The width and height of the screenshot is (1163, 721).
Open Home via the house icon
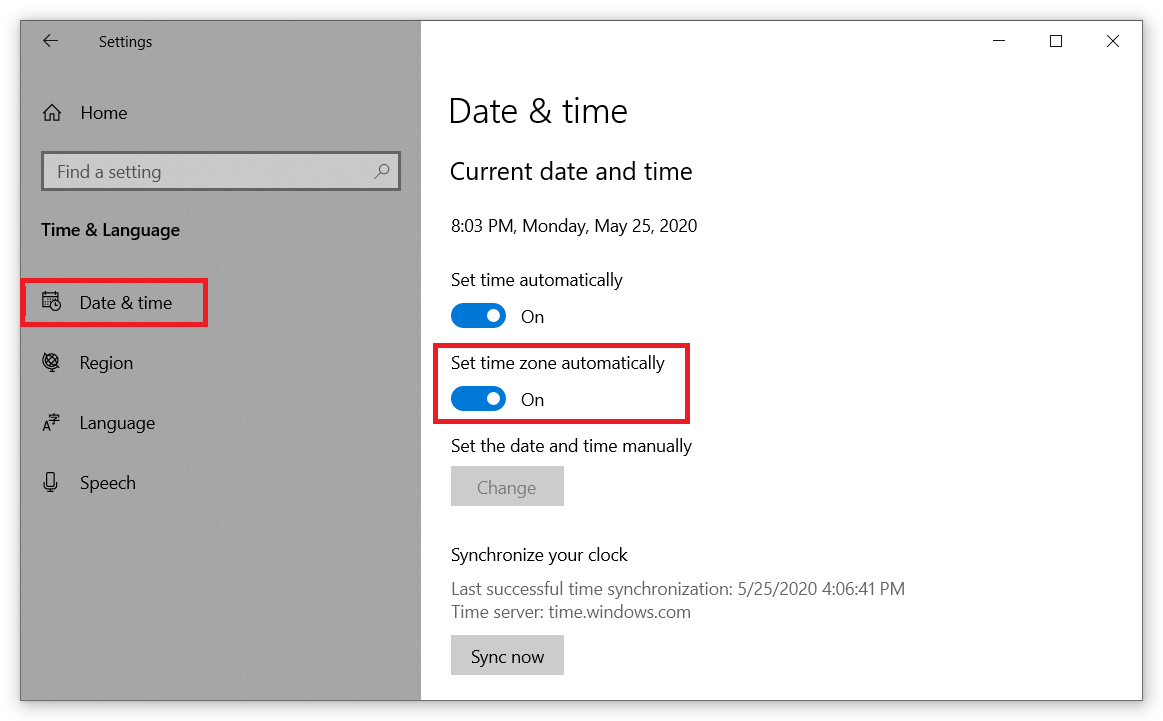pos(52,113)
